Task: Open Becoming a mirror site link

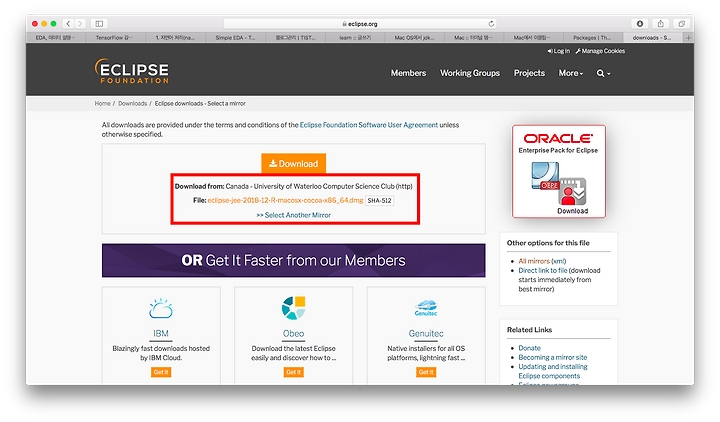Action: [x=553, y=357]
